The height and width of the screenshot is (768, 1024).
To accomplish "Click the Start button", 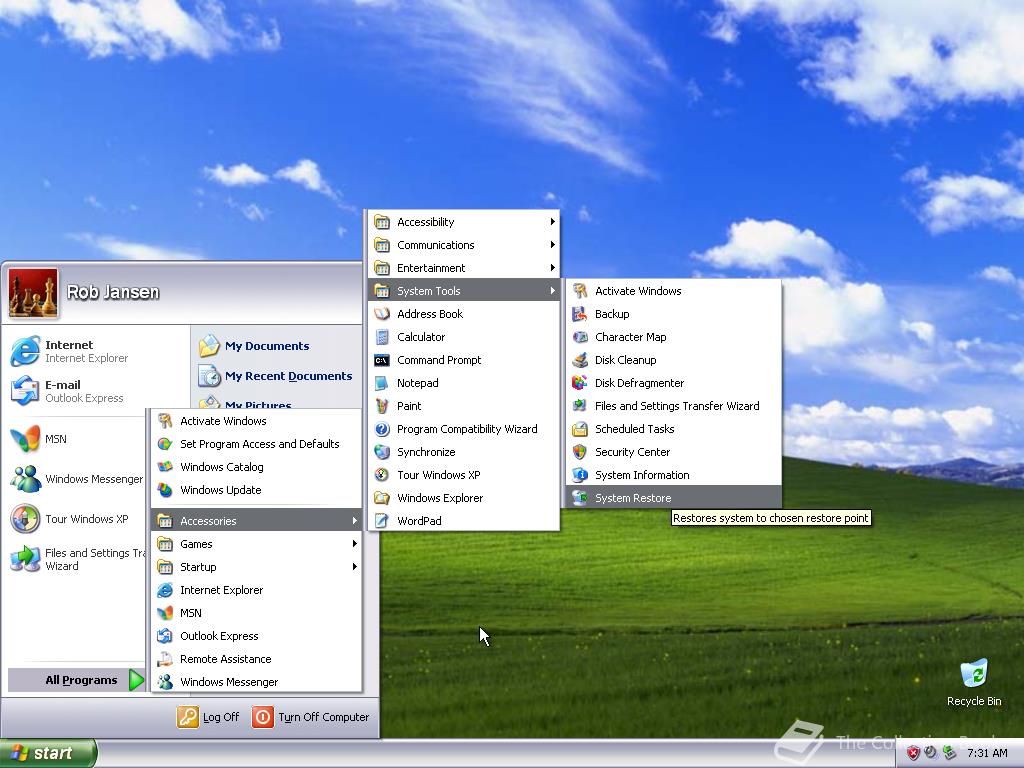I will point(48,753).
